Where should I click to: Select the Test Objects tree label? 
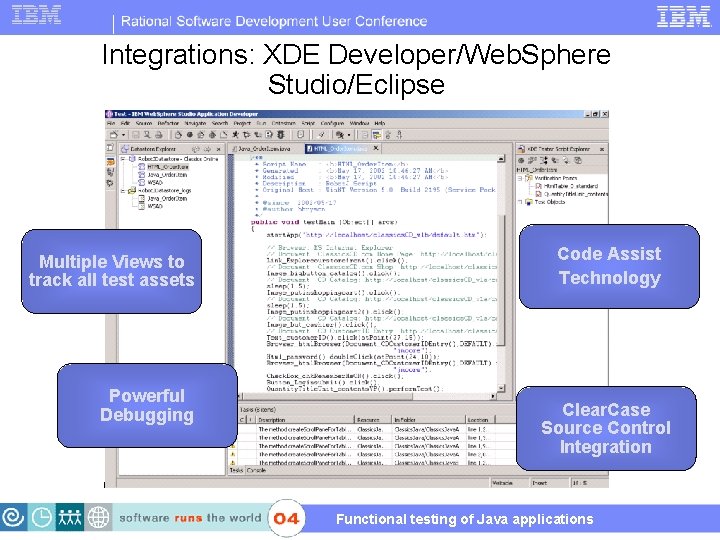[x=550, y=202]
